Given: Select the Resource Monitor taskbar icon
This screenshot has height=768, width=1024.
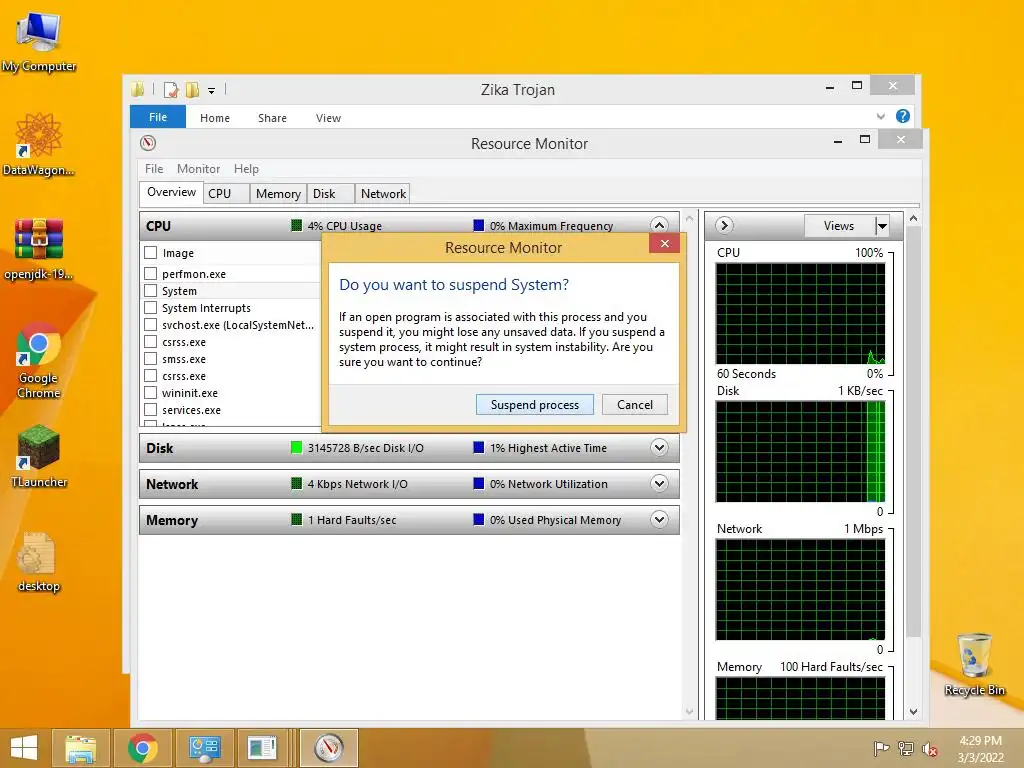Looking at the screenshot, I should point(328,748).
